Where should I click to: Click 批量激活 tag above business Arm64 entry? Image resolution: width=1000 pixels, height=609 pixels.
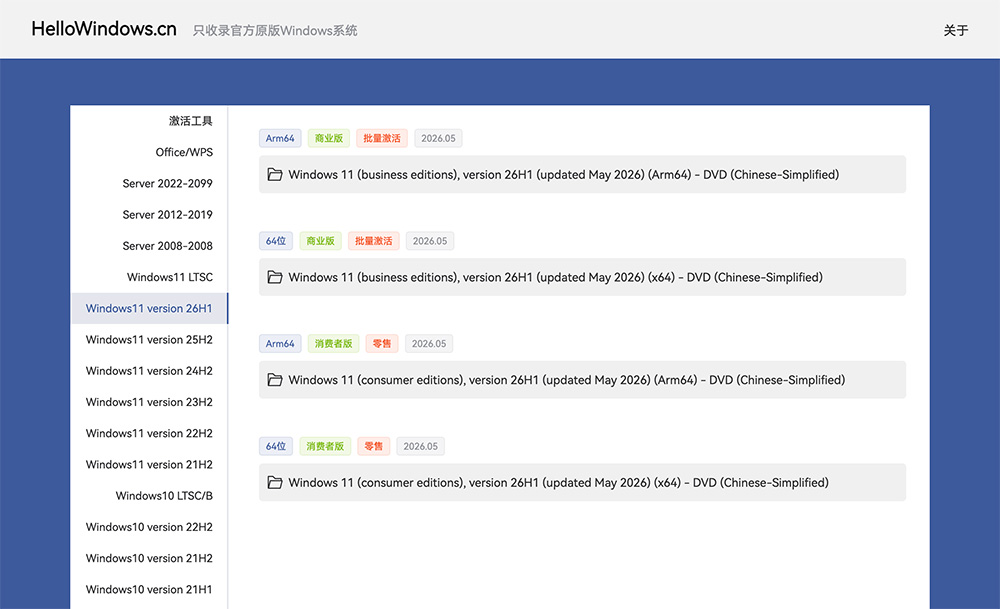[x=382, y=138]
